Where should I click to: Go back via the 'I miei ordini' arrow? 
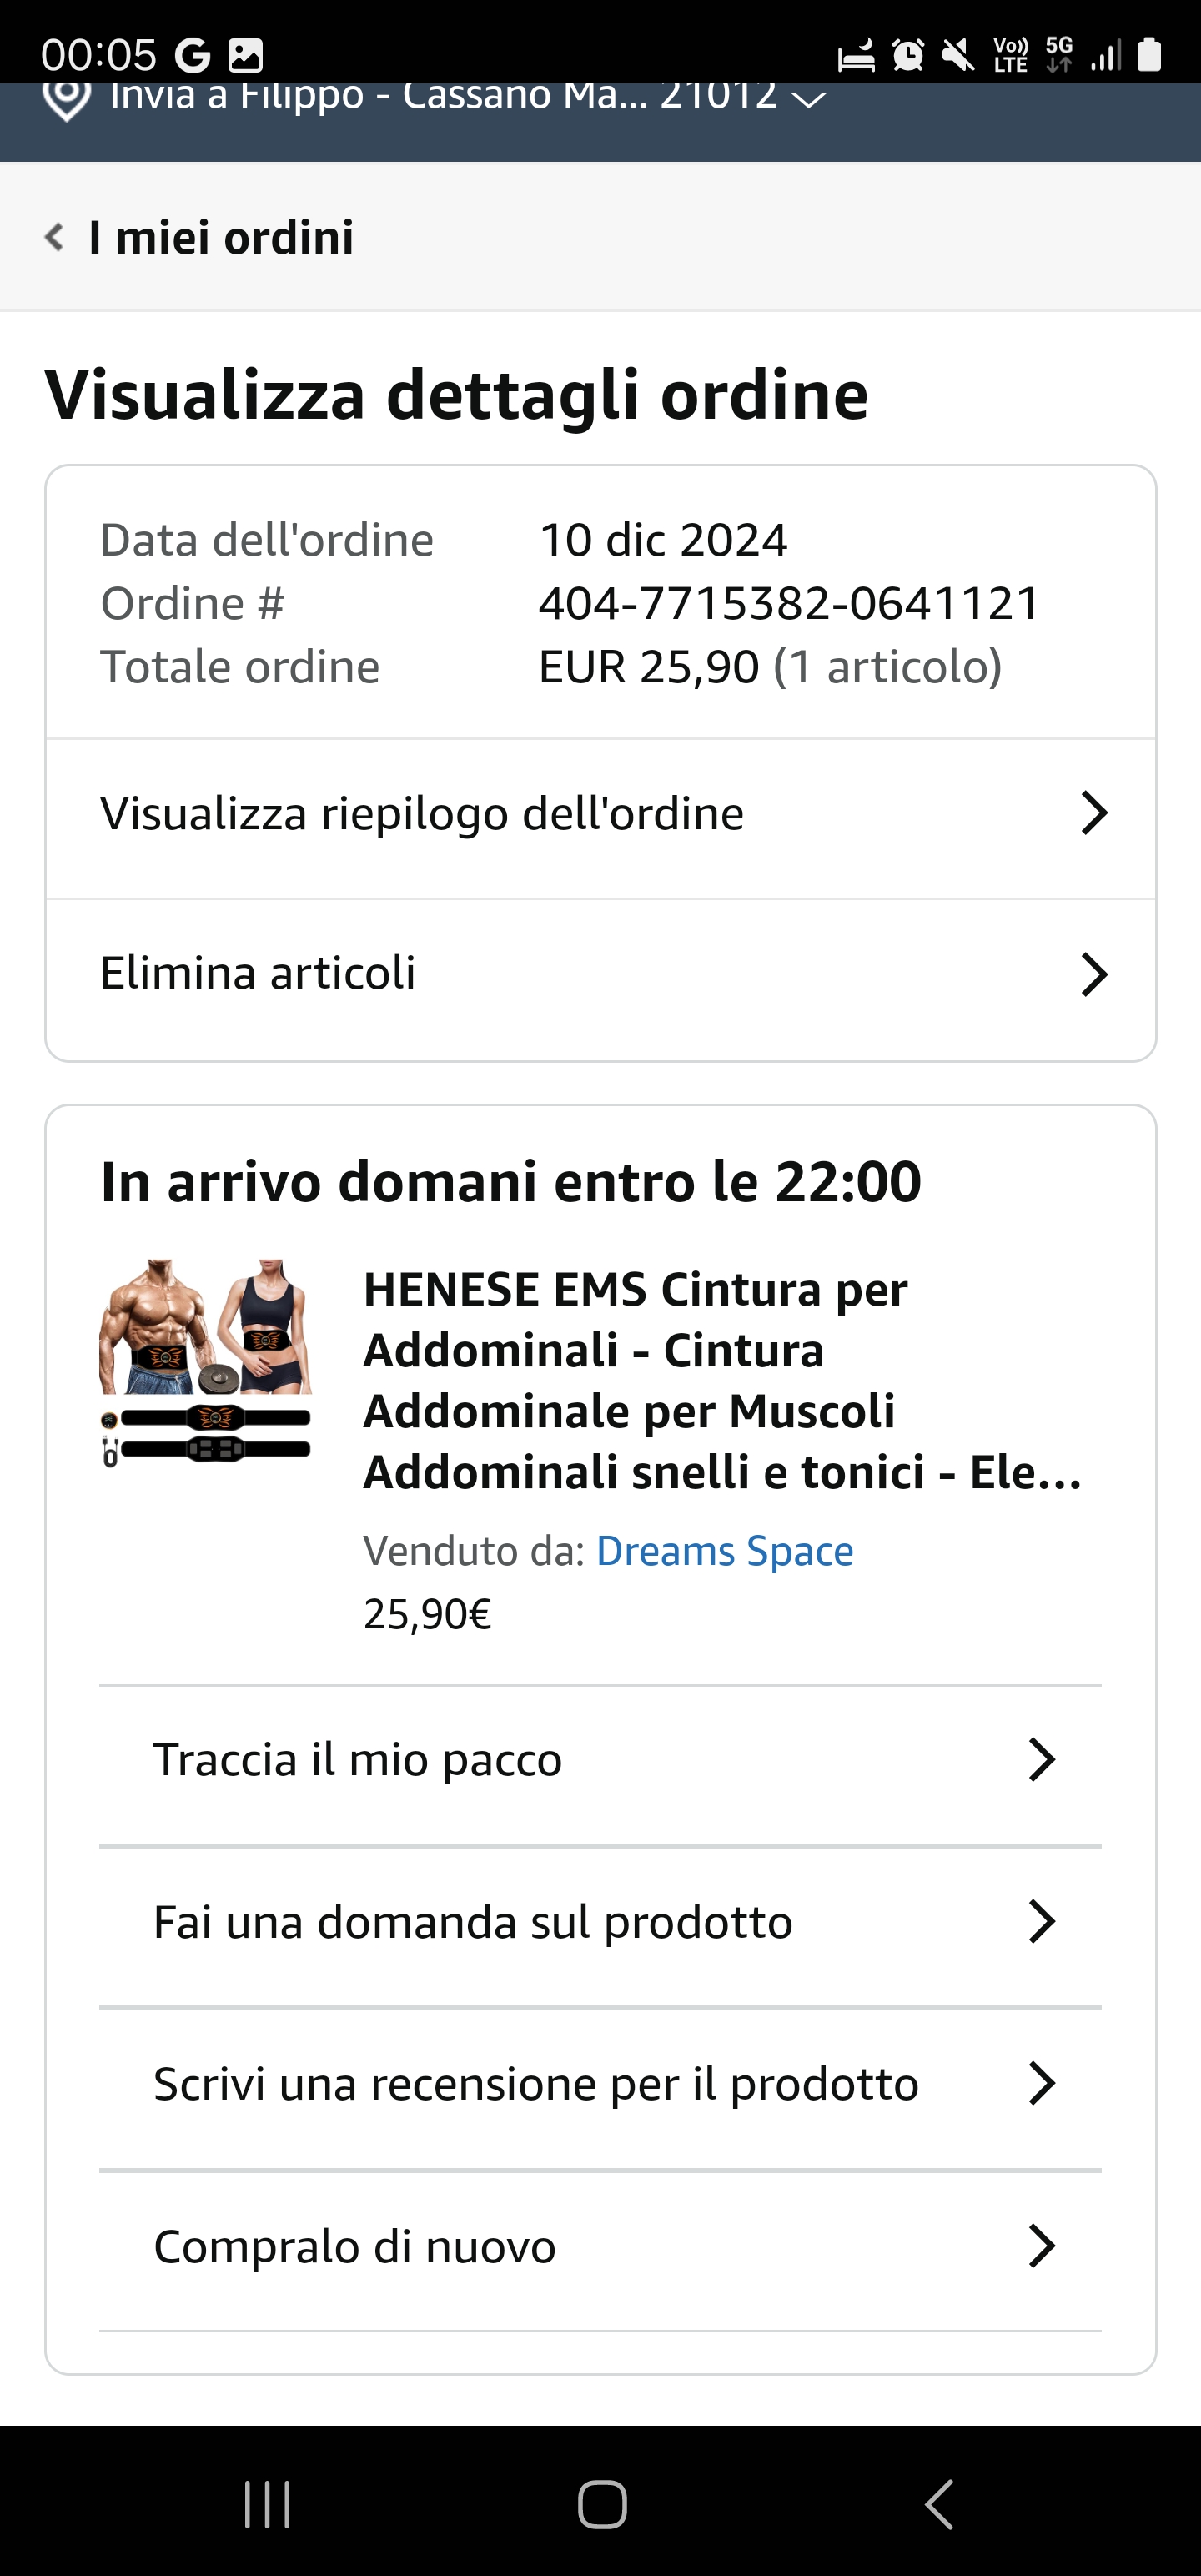coord(55,238)
